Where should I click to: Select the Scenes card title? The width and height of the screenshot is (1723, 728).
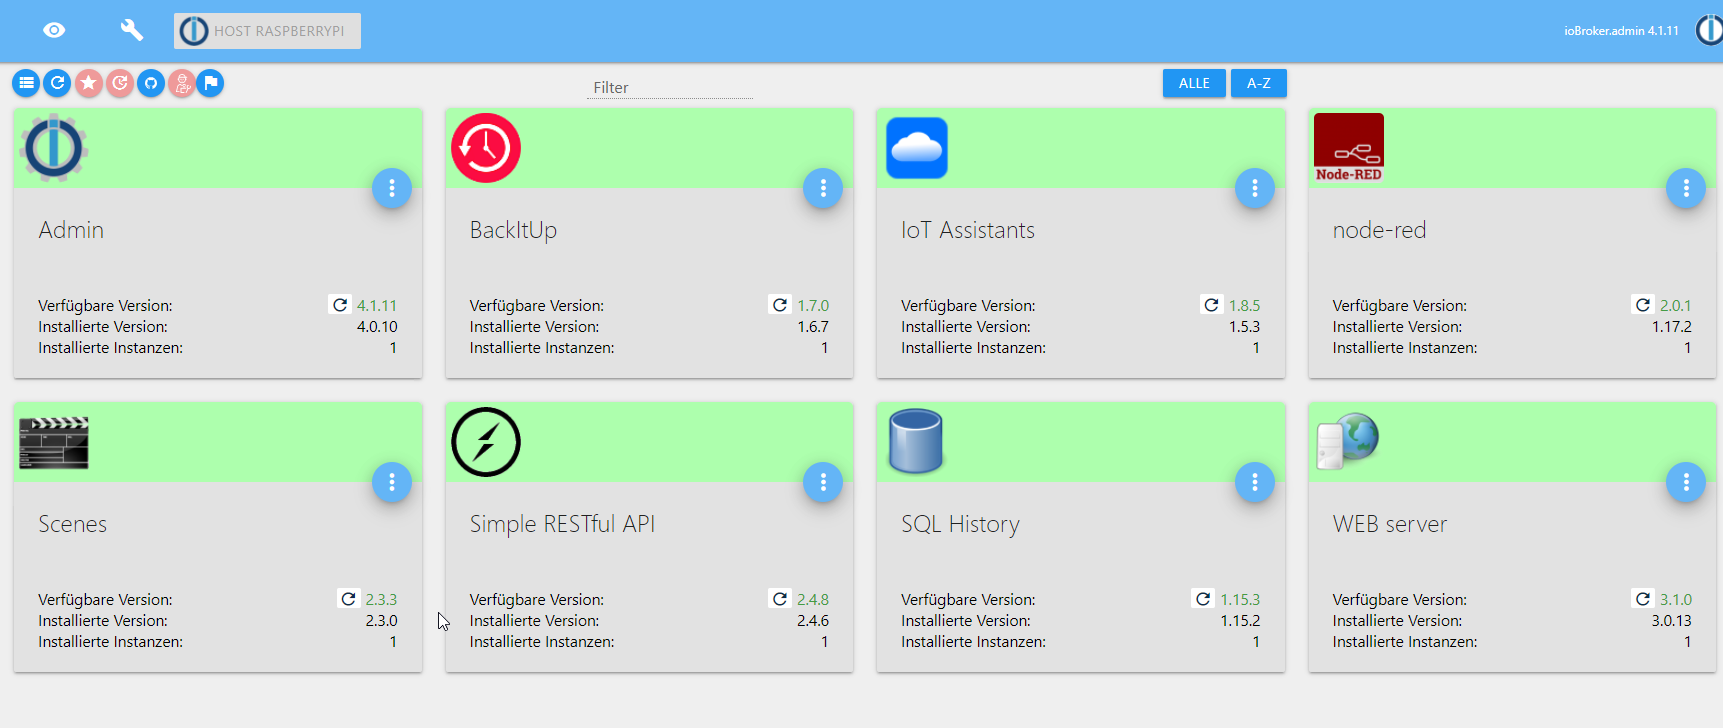73,524
